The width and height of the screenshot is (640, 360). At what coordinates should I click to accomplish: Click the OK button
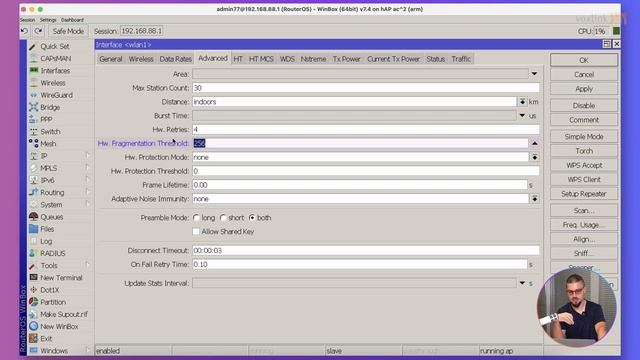coord(584,60)
